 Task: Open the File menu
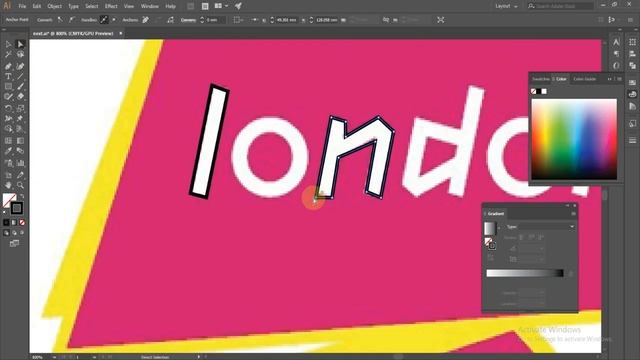pos(22,6)
